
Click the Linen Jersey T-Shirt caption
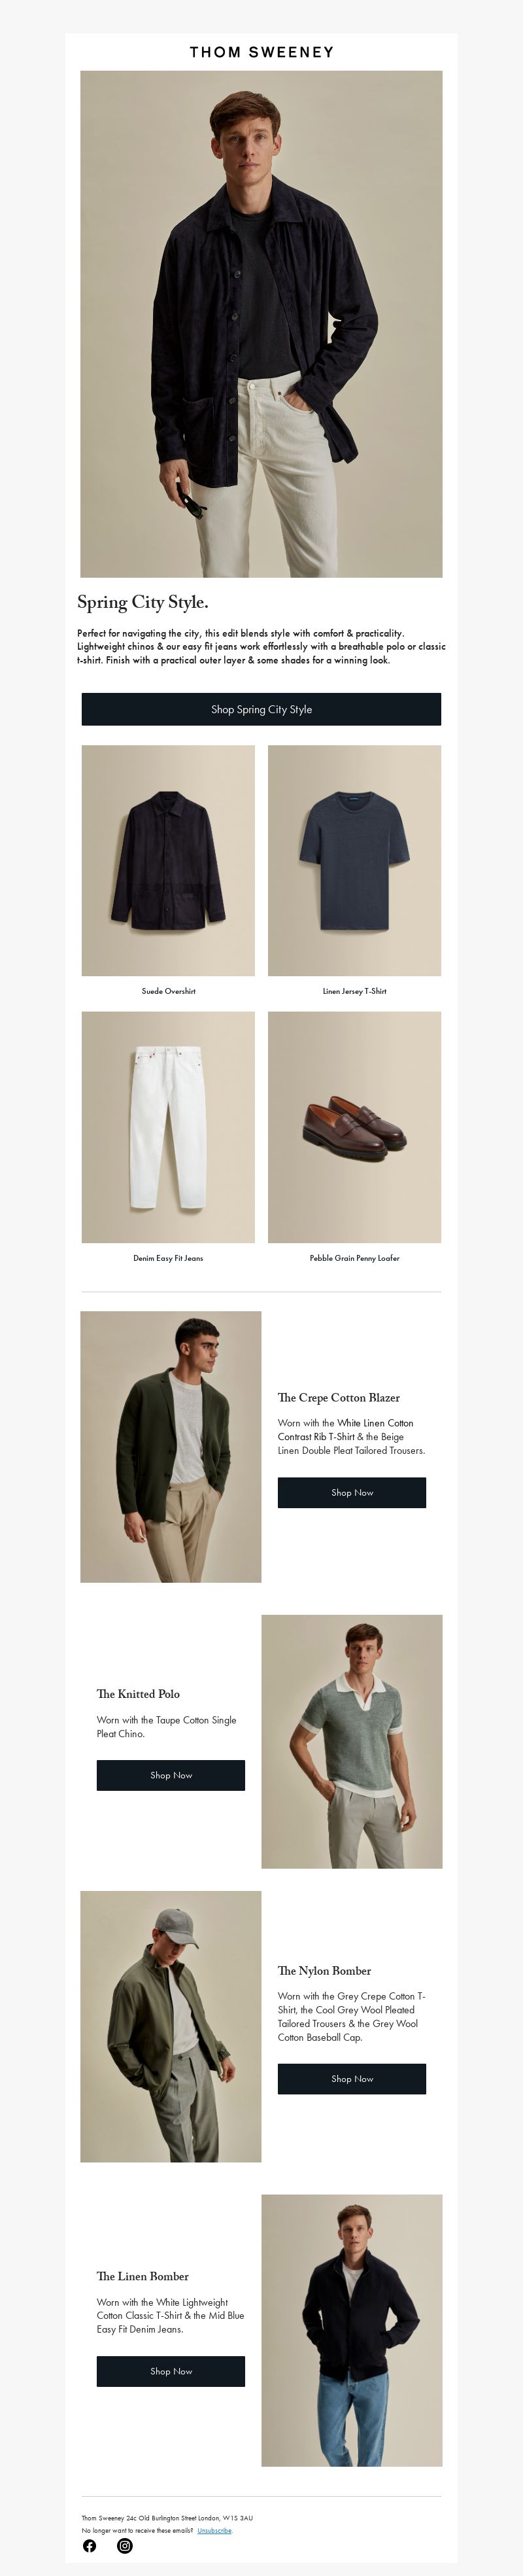point(354,991)
